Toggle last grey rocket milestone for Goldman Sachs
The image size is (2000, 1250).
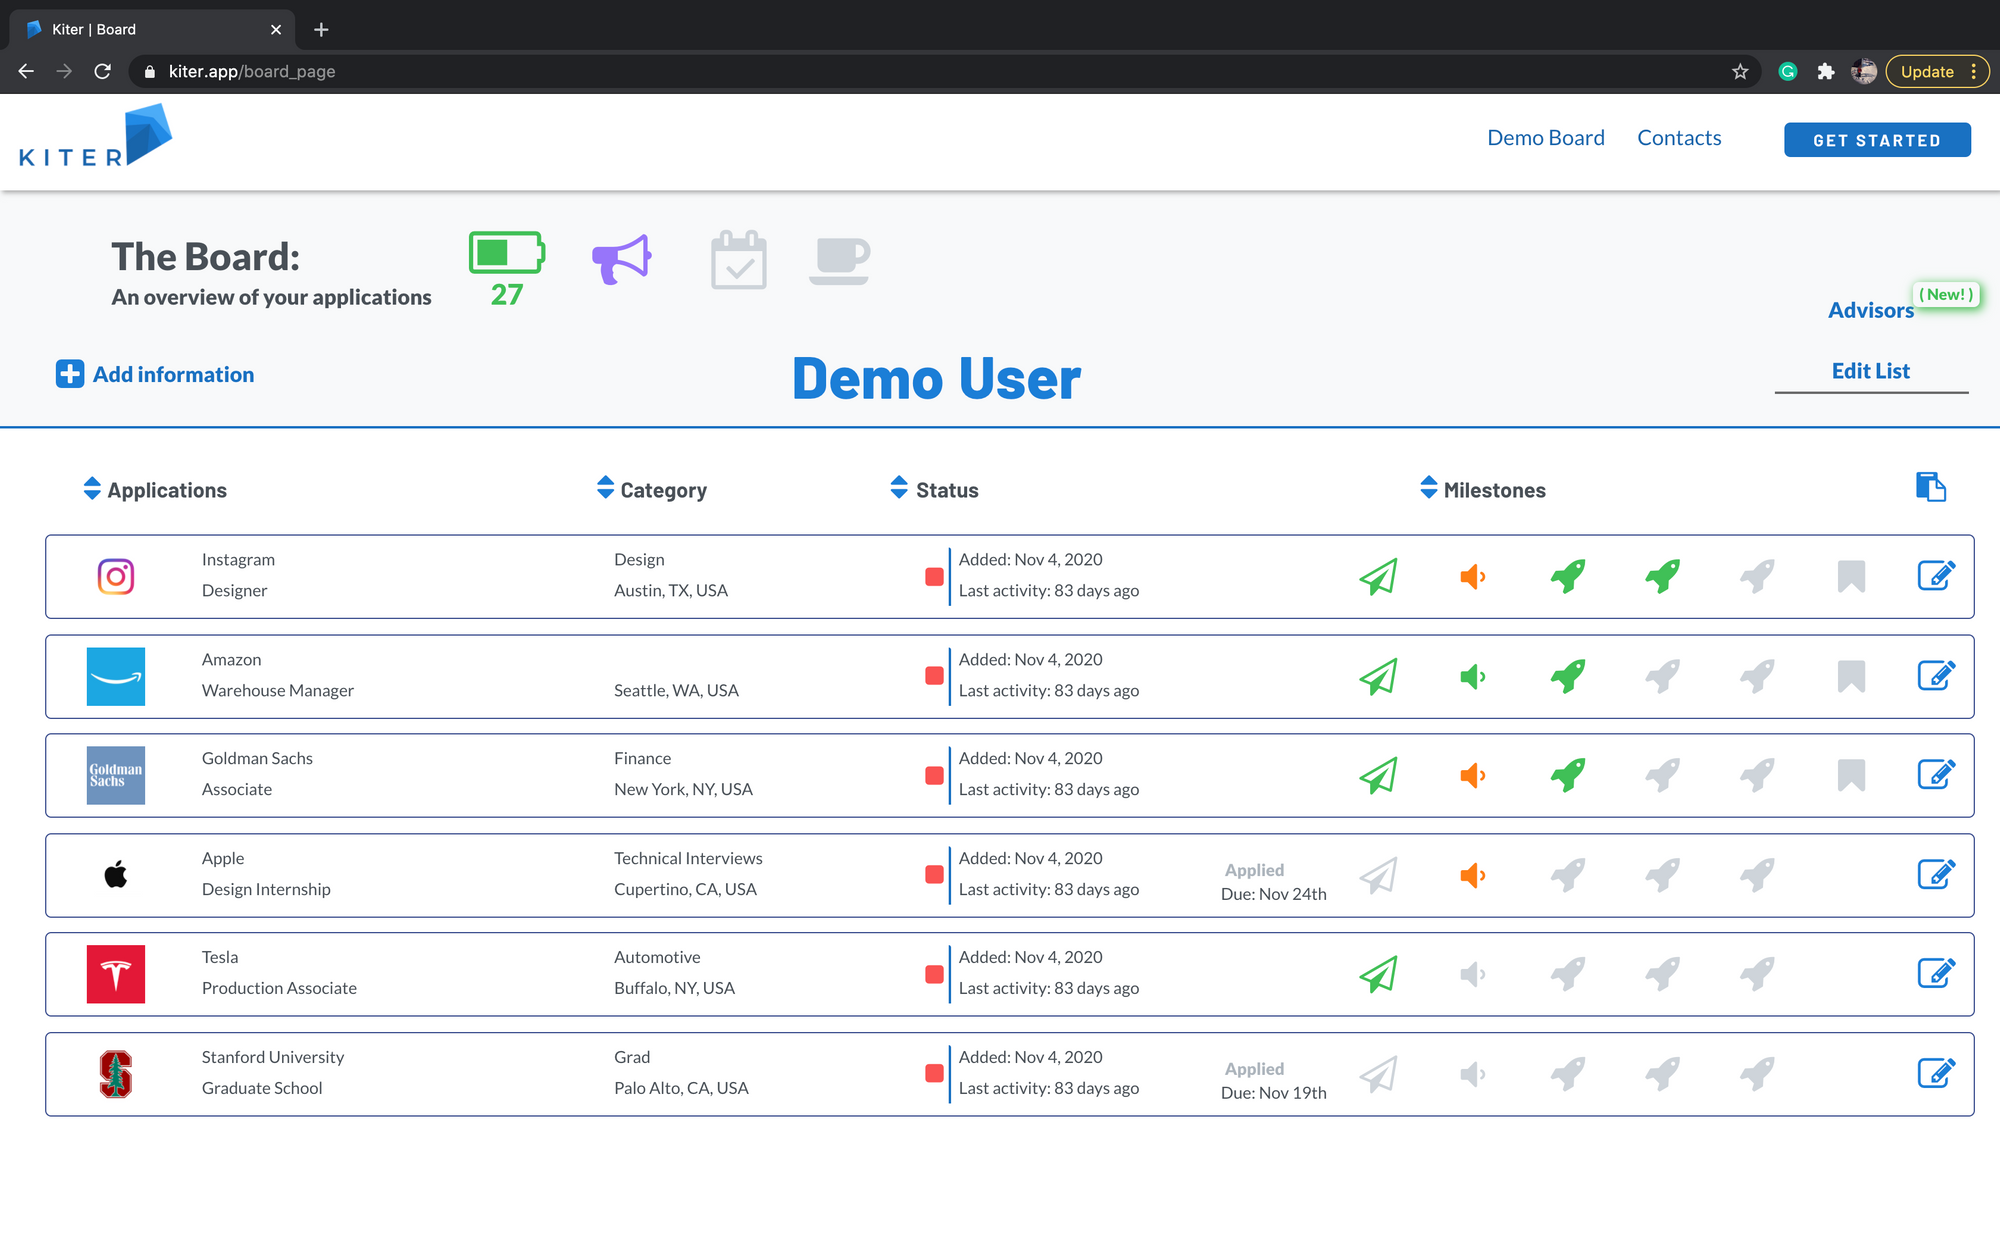click(x=1757, y=775)
